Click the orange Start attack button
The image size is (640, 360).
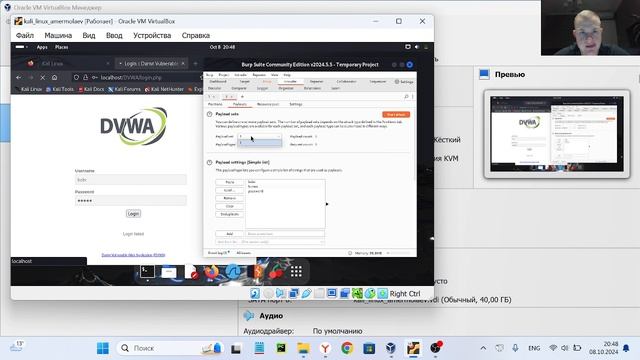(x=396, y=115)
